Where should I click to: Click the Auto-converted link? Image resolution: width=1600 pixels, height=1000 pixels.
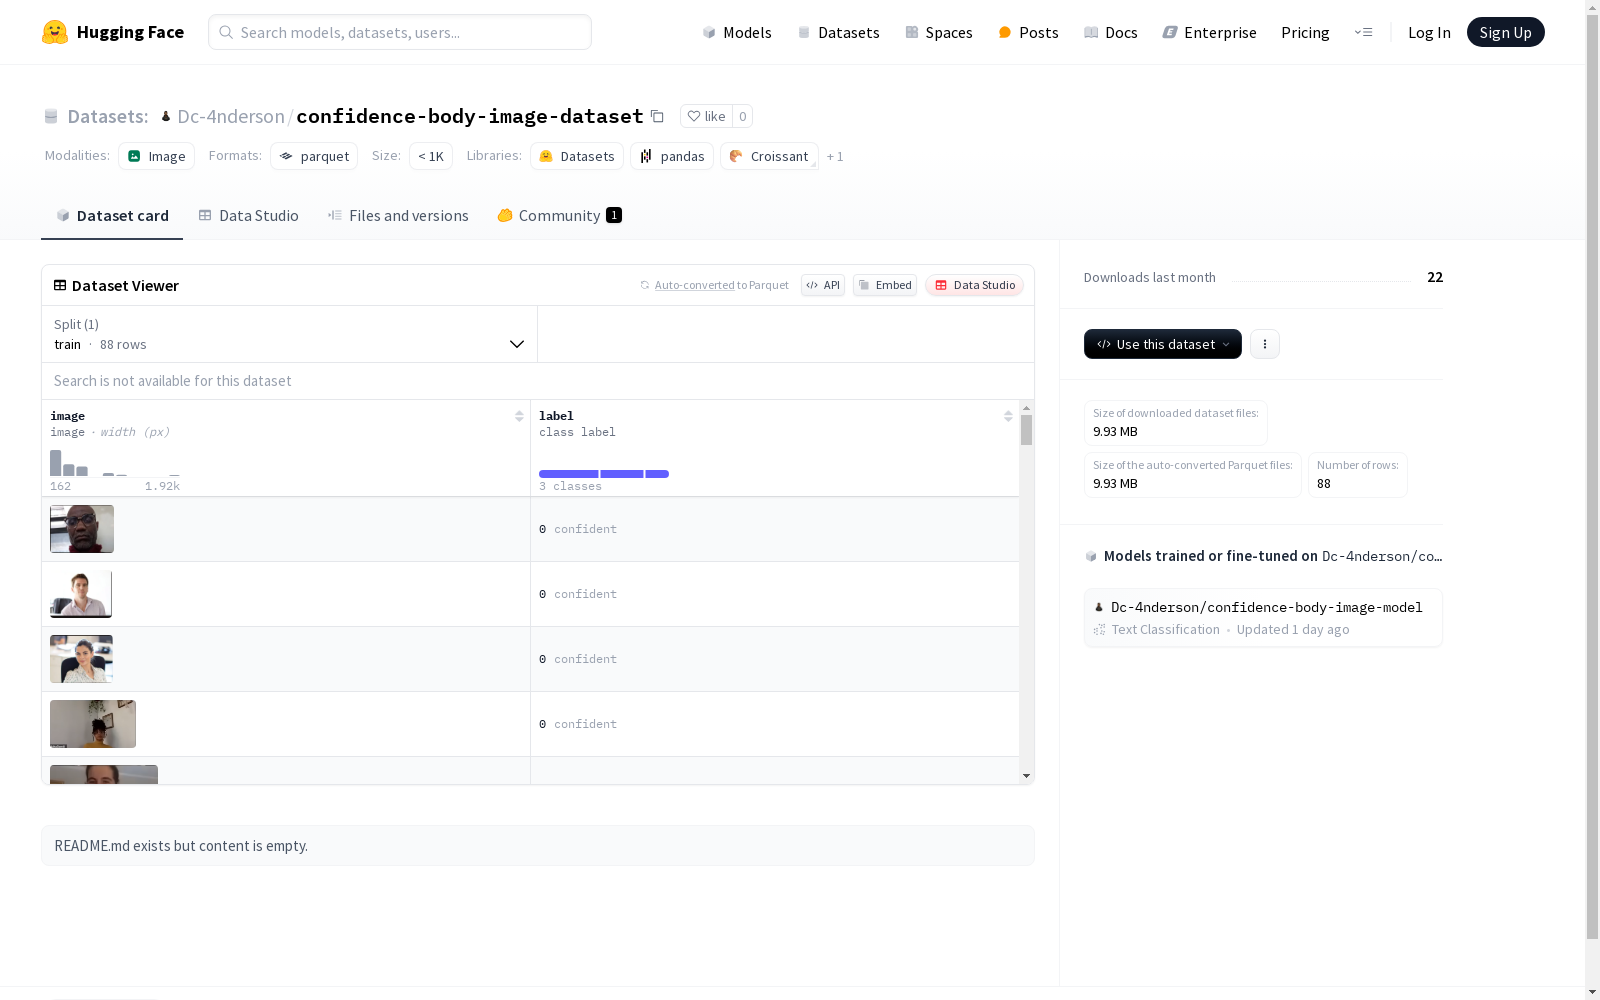(694, 285)
